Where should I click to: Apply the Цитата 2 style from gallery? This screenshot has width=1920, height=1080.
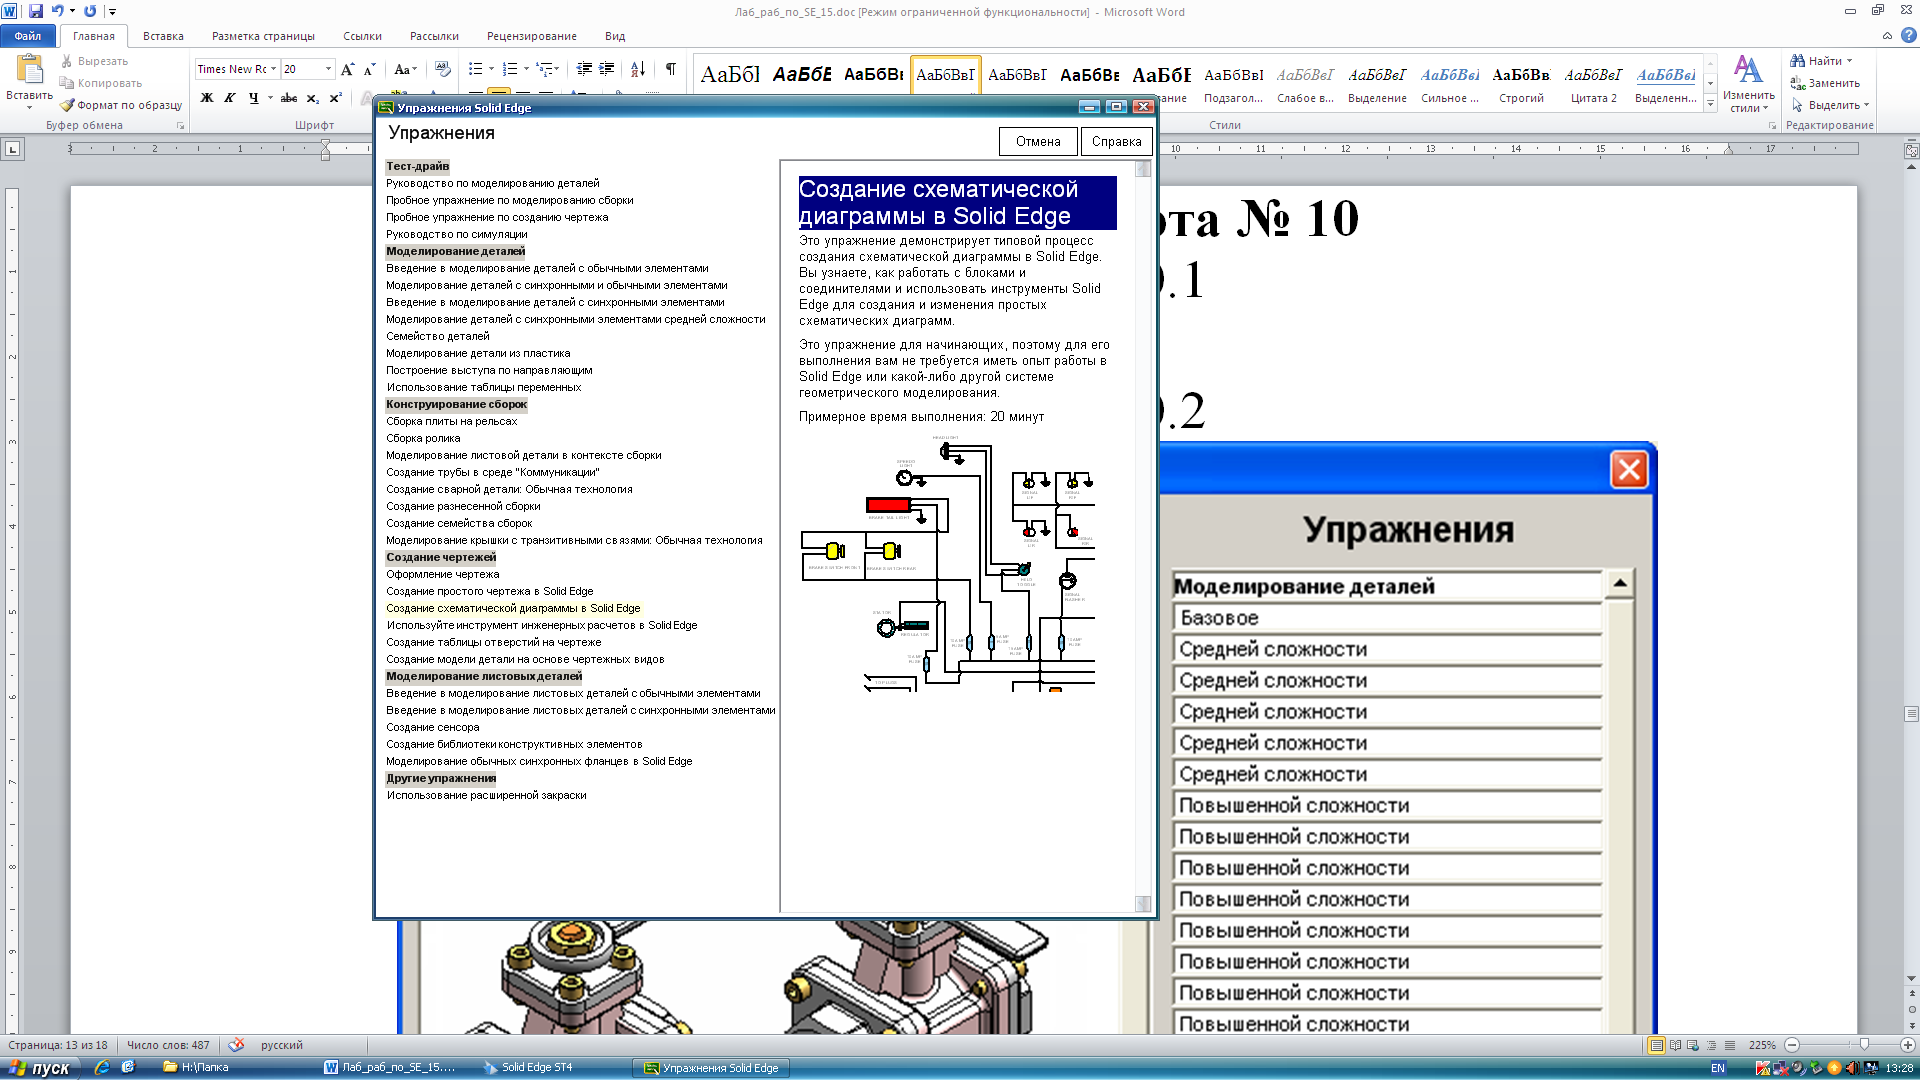[x=1593, y=83]
